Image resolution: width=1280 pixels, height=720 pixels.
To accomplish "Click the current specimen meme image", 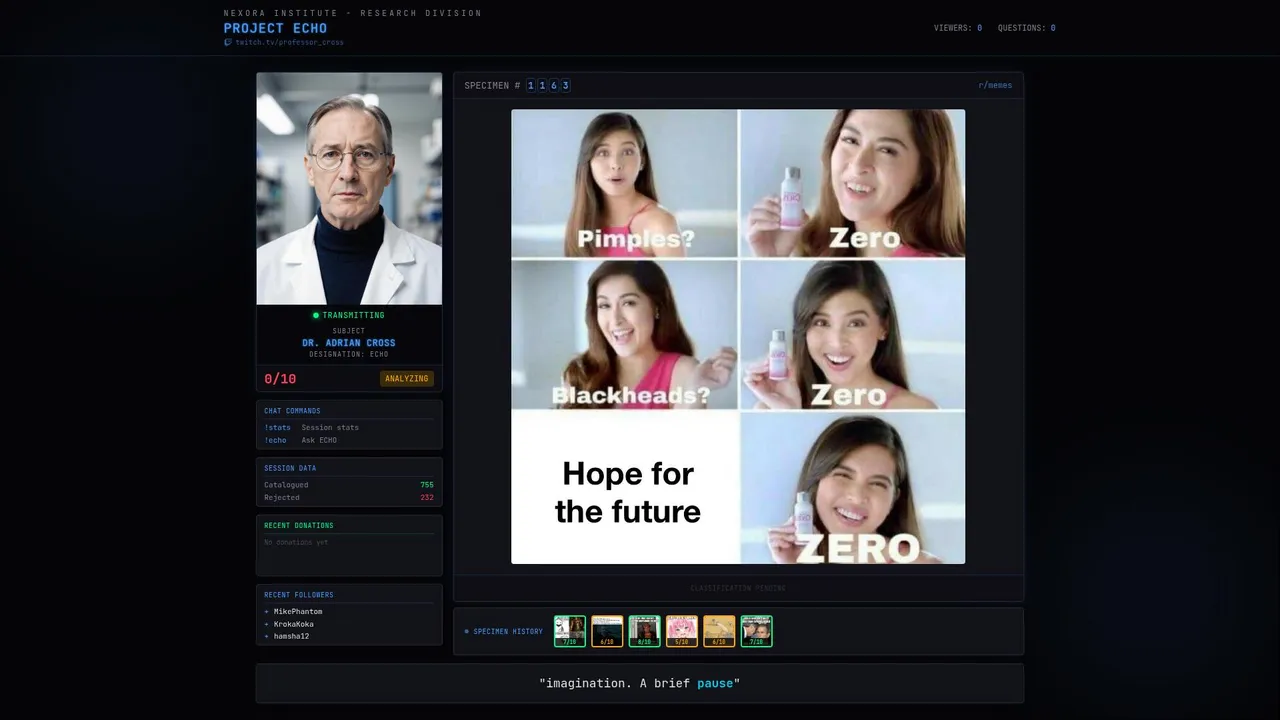I will 738,337.
